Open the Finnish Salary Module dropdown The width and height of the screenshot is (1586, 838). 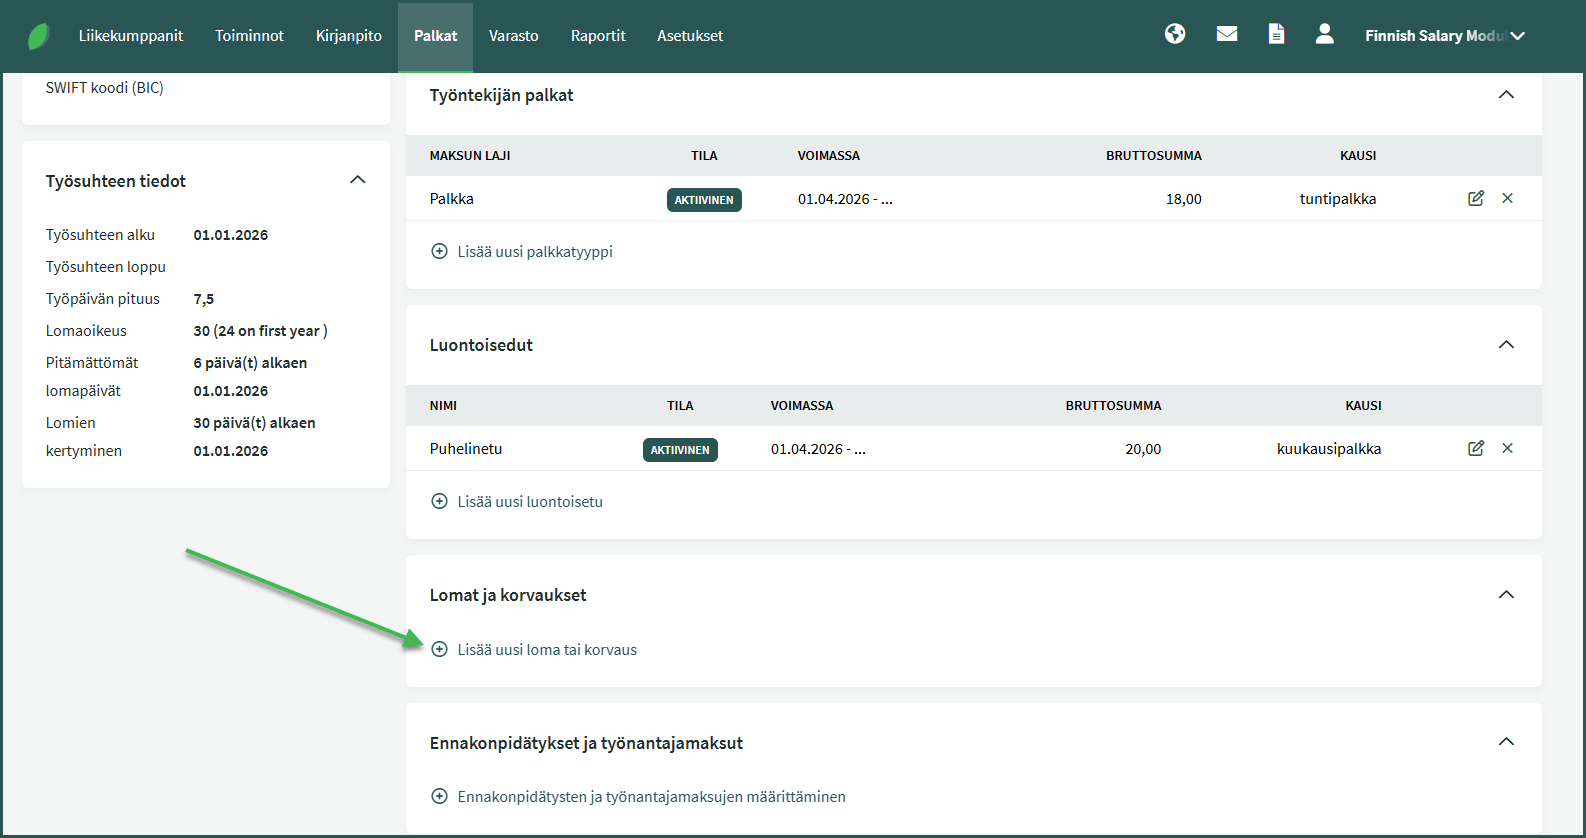coord(1444,36)
